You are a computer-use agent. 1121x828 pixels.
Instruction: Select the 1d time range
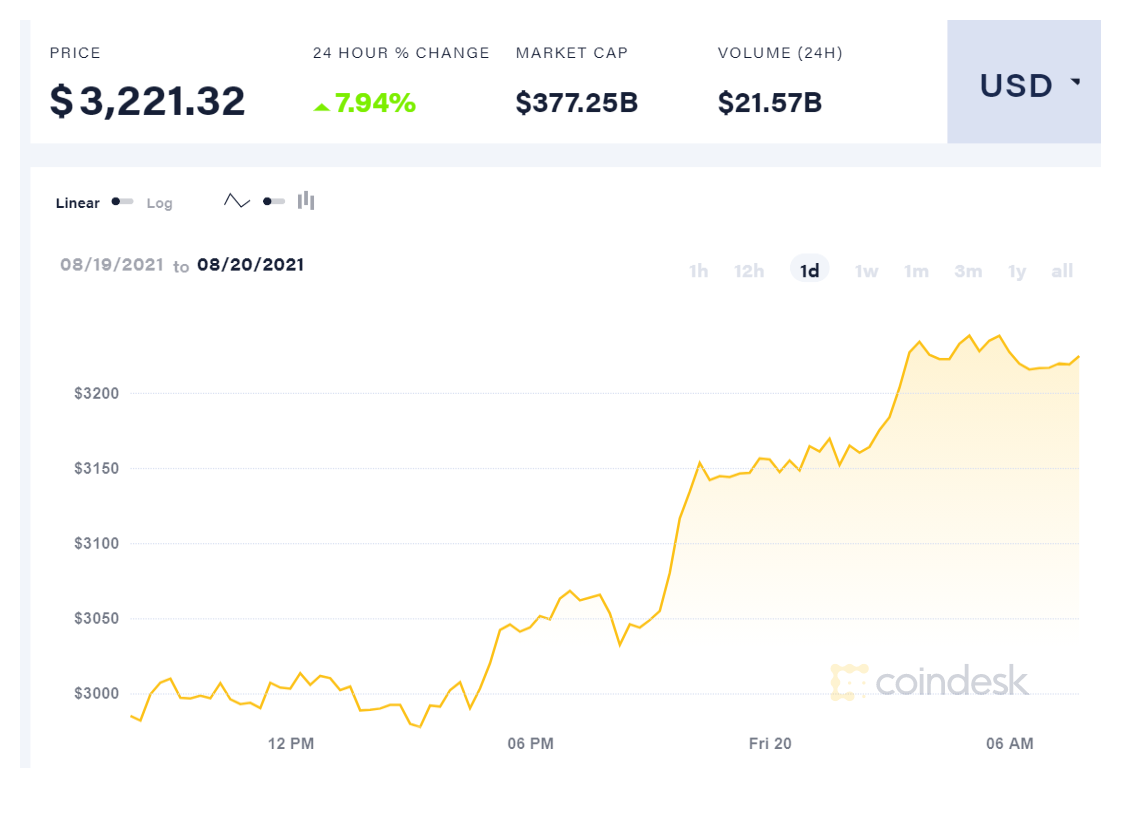pyautogui.click(x=810, y=271)
